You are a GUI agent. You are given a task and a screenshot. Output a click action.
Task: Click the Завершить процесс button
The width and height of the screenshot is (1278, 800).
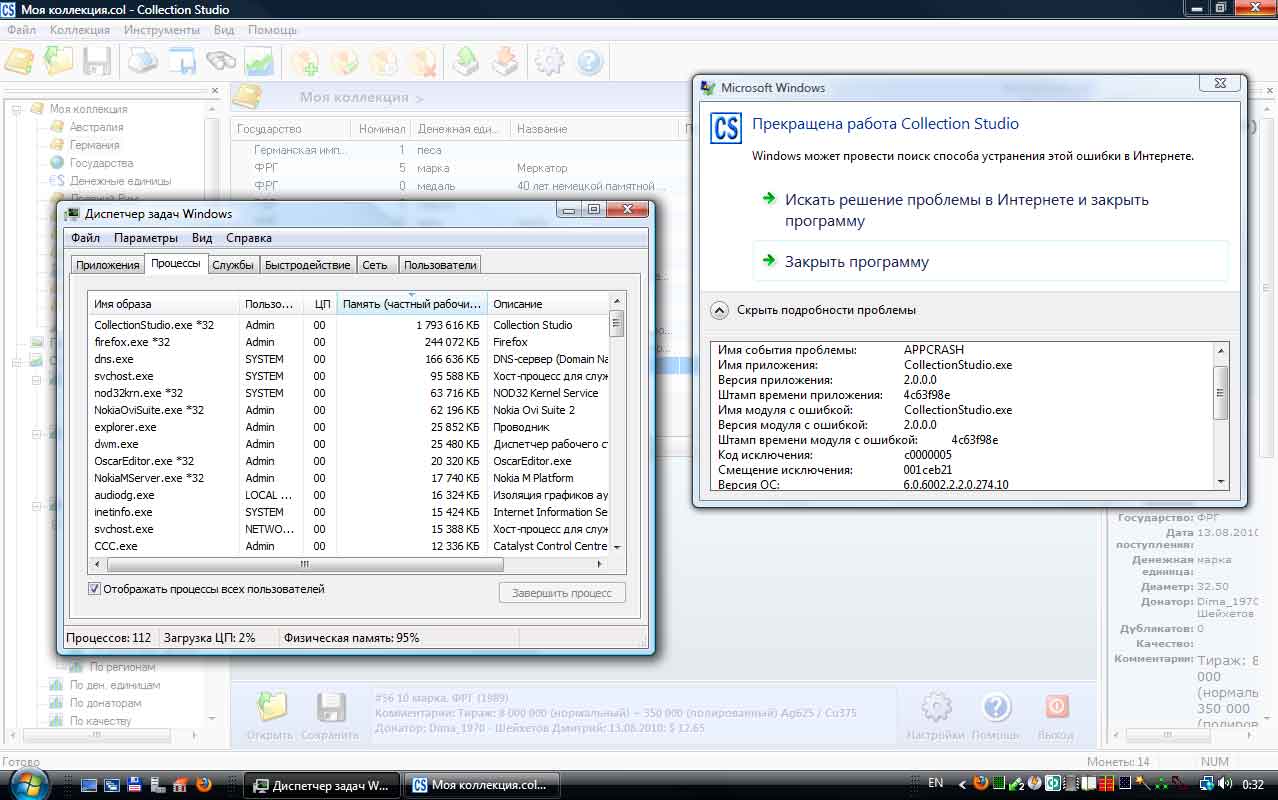(562, 593)
